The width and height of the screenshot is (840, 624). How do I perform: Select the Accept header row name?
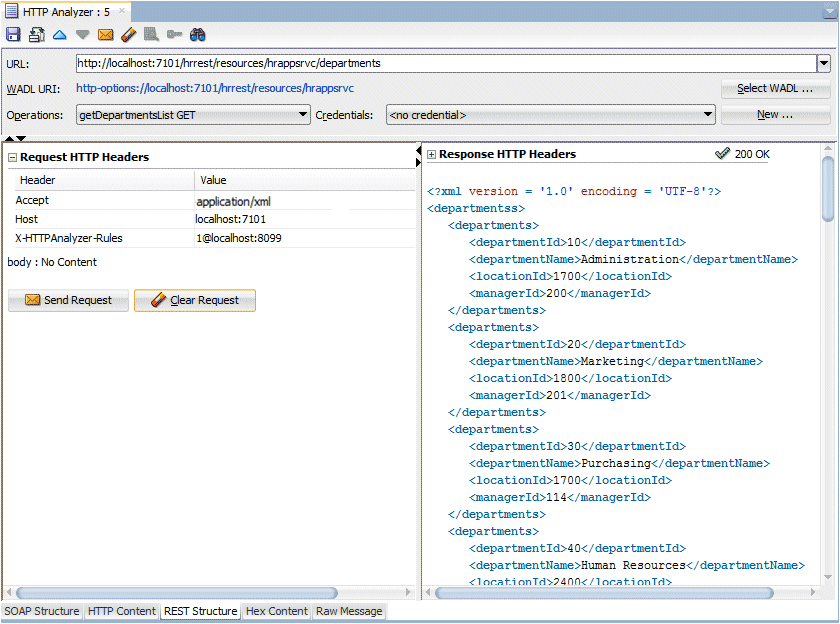(32, 200)
